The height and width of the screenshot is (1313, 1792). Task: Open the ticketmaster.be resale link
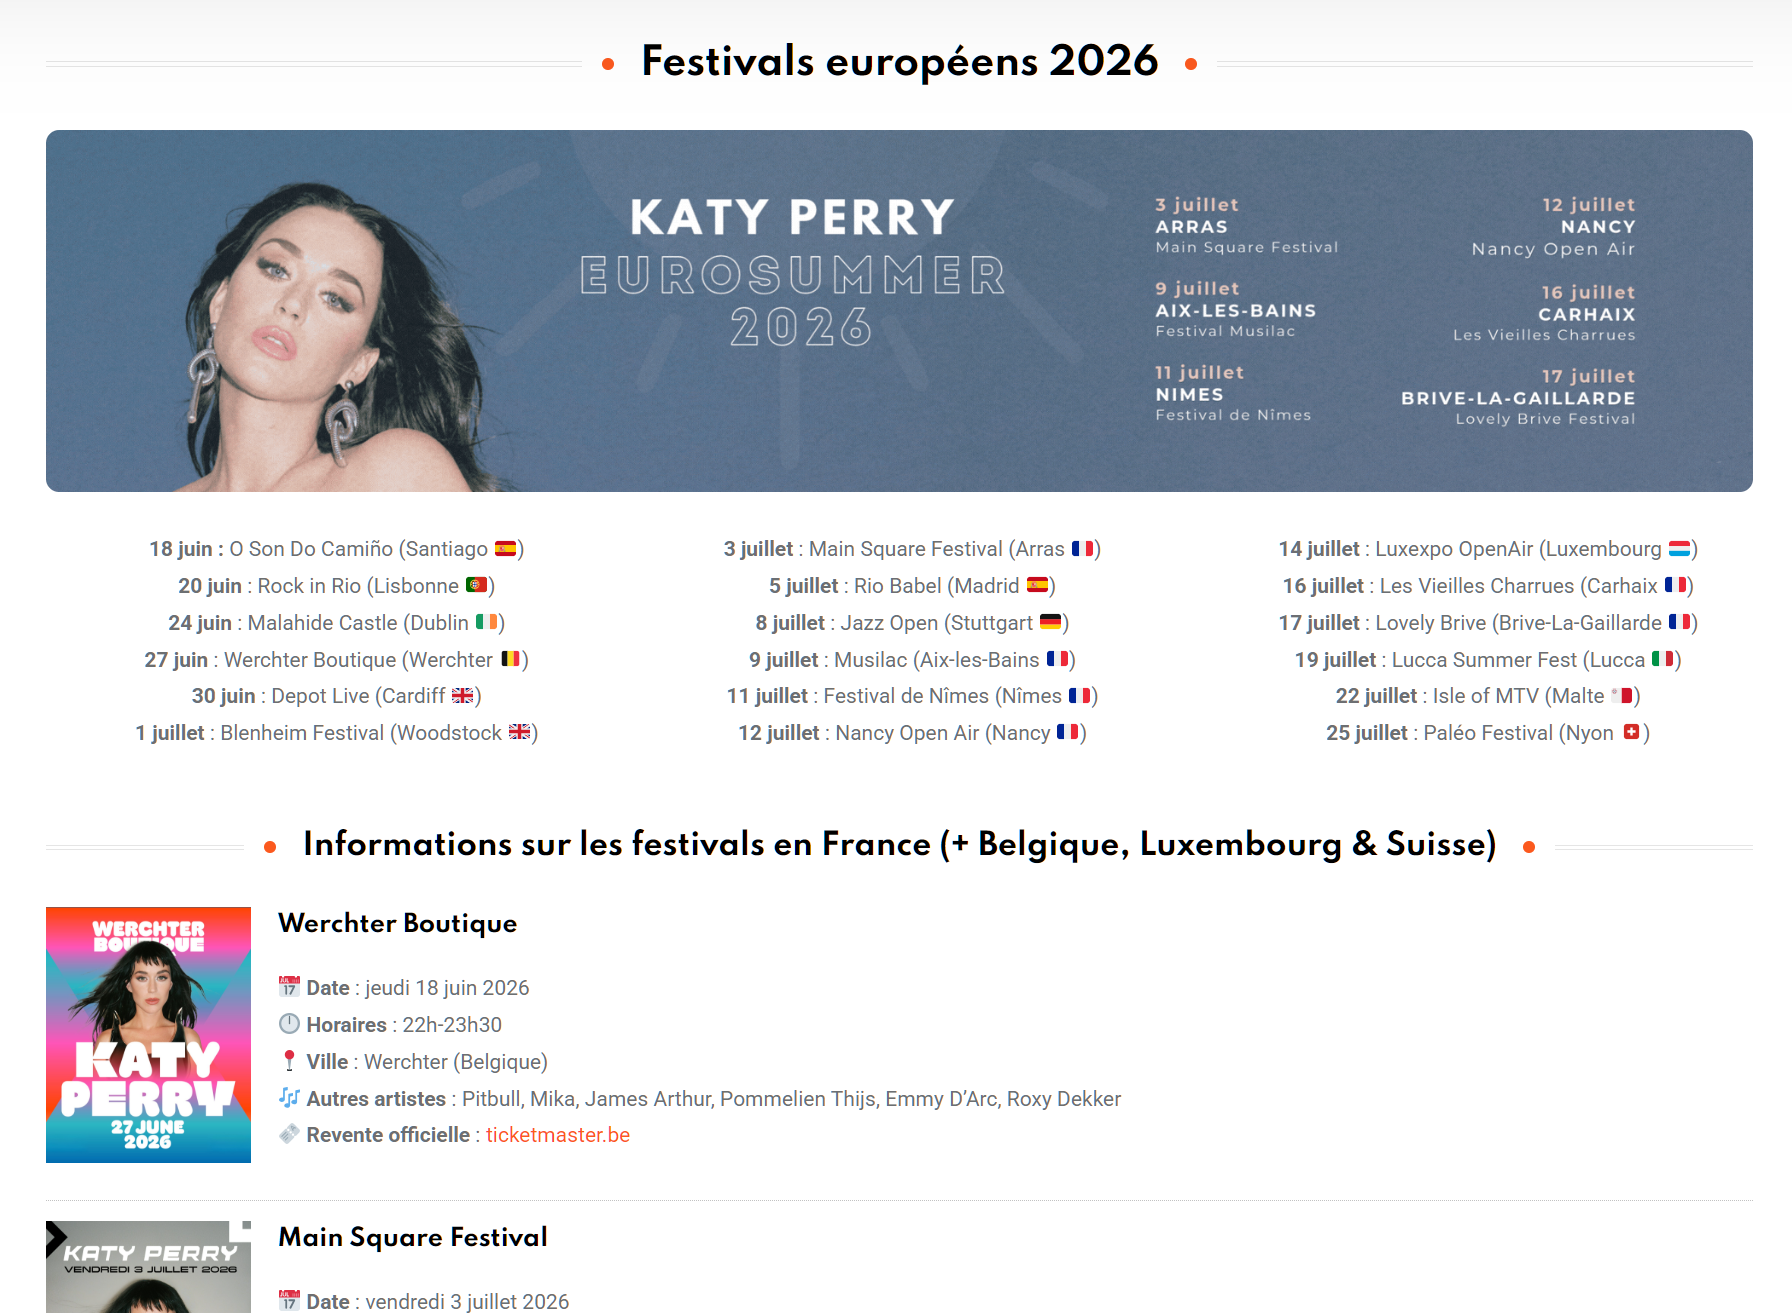[x=557, y=1135]
